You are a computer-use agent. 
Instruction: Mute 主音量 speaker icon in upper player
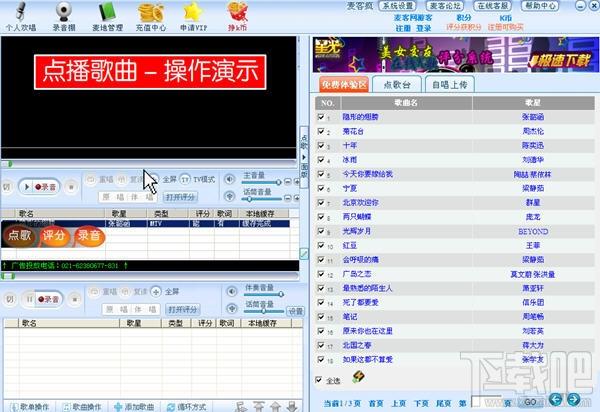tap(230, 179)
